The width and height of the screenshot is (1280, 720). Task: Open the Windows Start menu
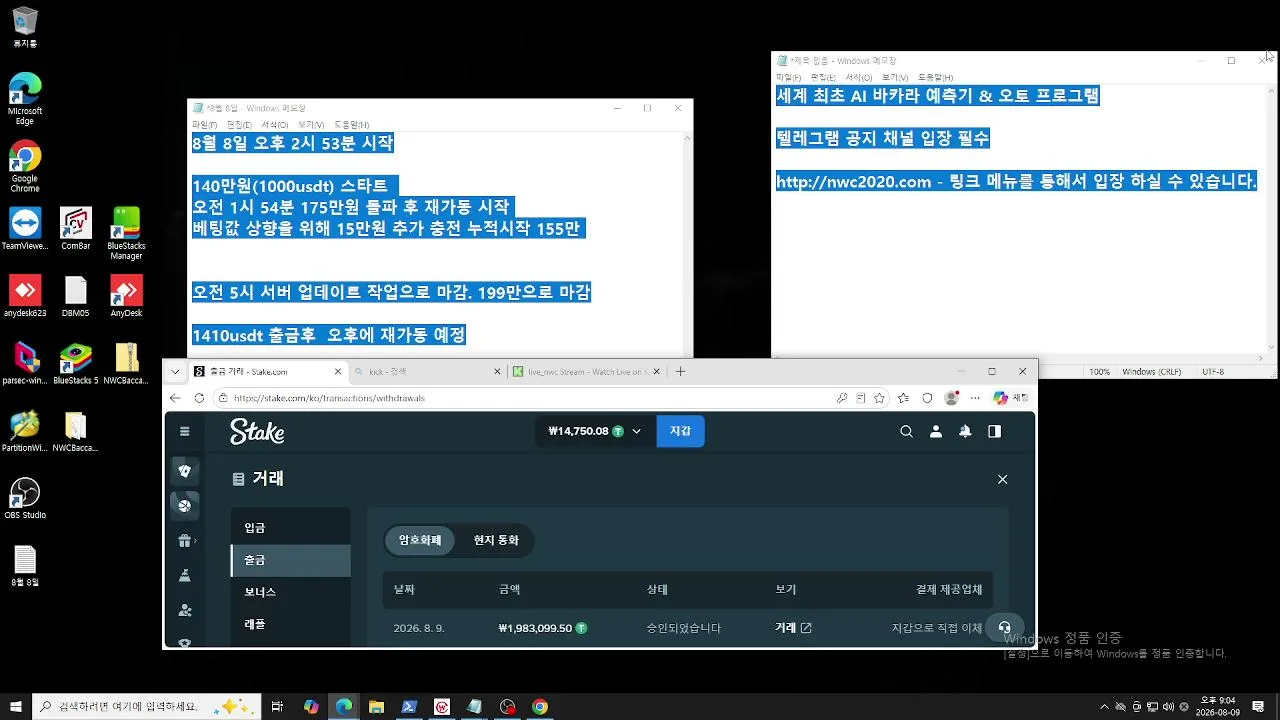click(16, 707)
